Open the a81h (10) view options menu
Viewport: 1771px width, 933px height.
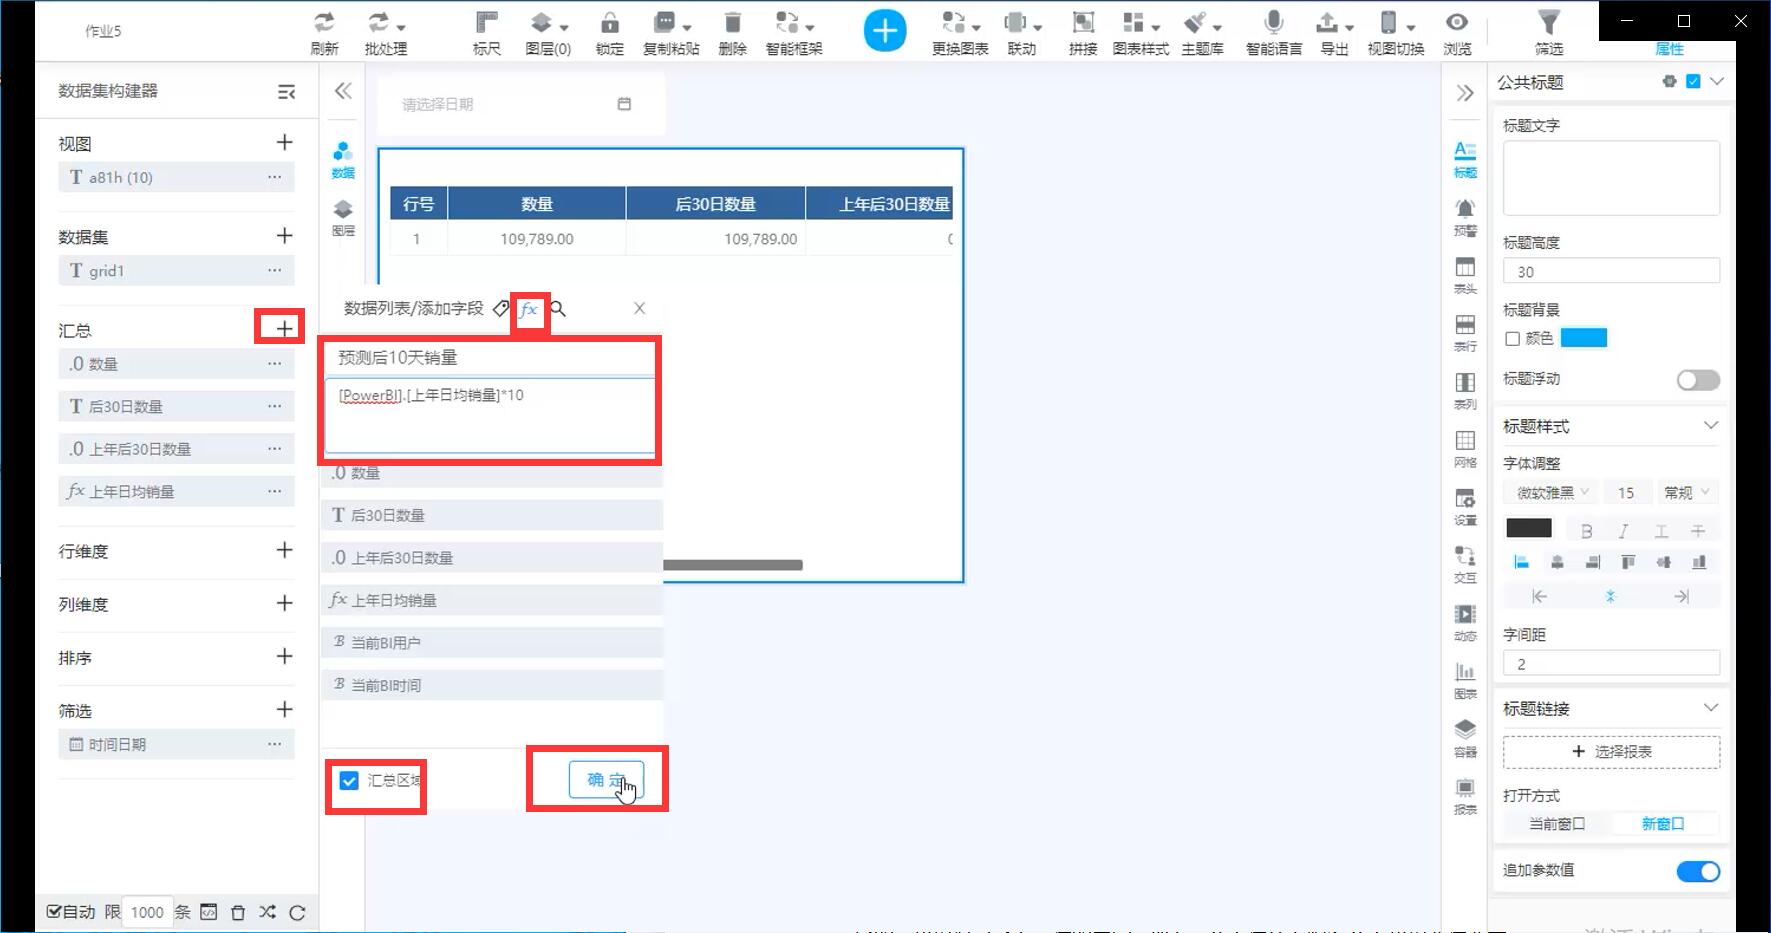pos(274,177)
